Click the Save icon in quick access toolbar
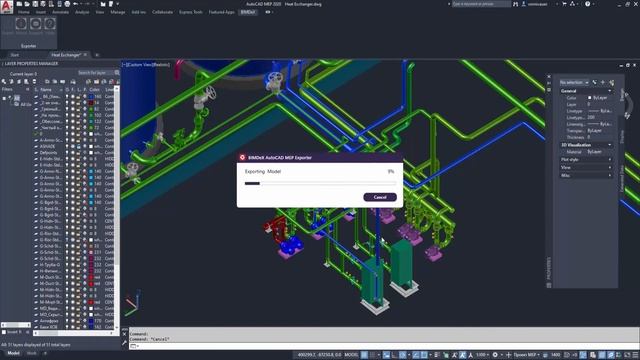640x360 pixels. pyautogui.click(x=35, y=4)
